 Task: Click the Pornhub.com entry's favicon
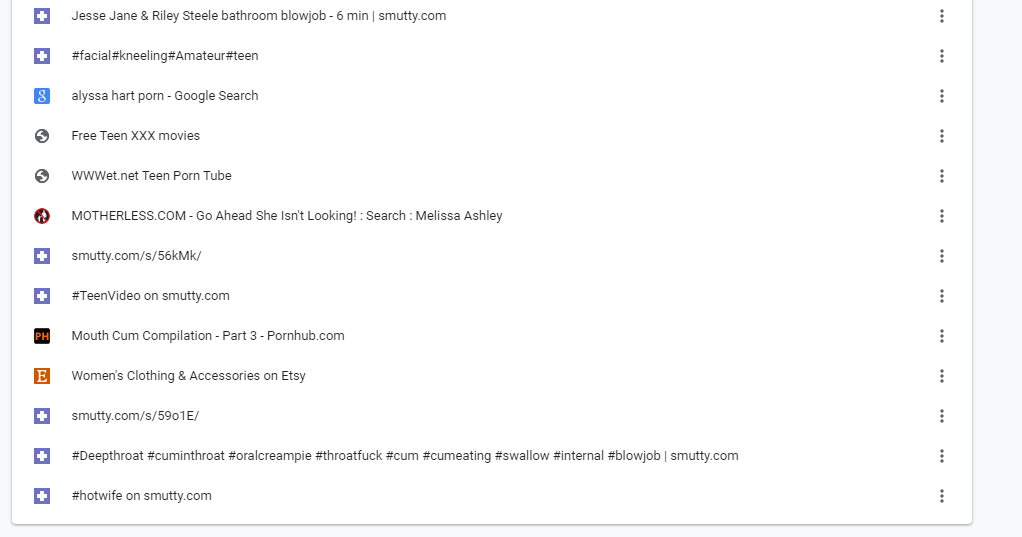click(x=42, y=336)
